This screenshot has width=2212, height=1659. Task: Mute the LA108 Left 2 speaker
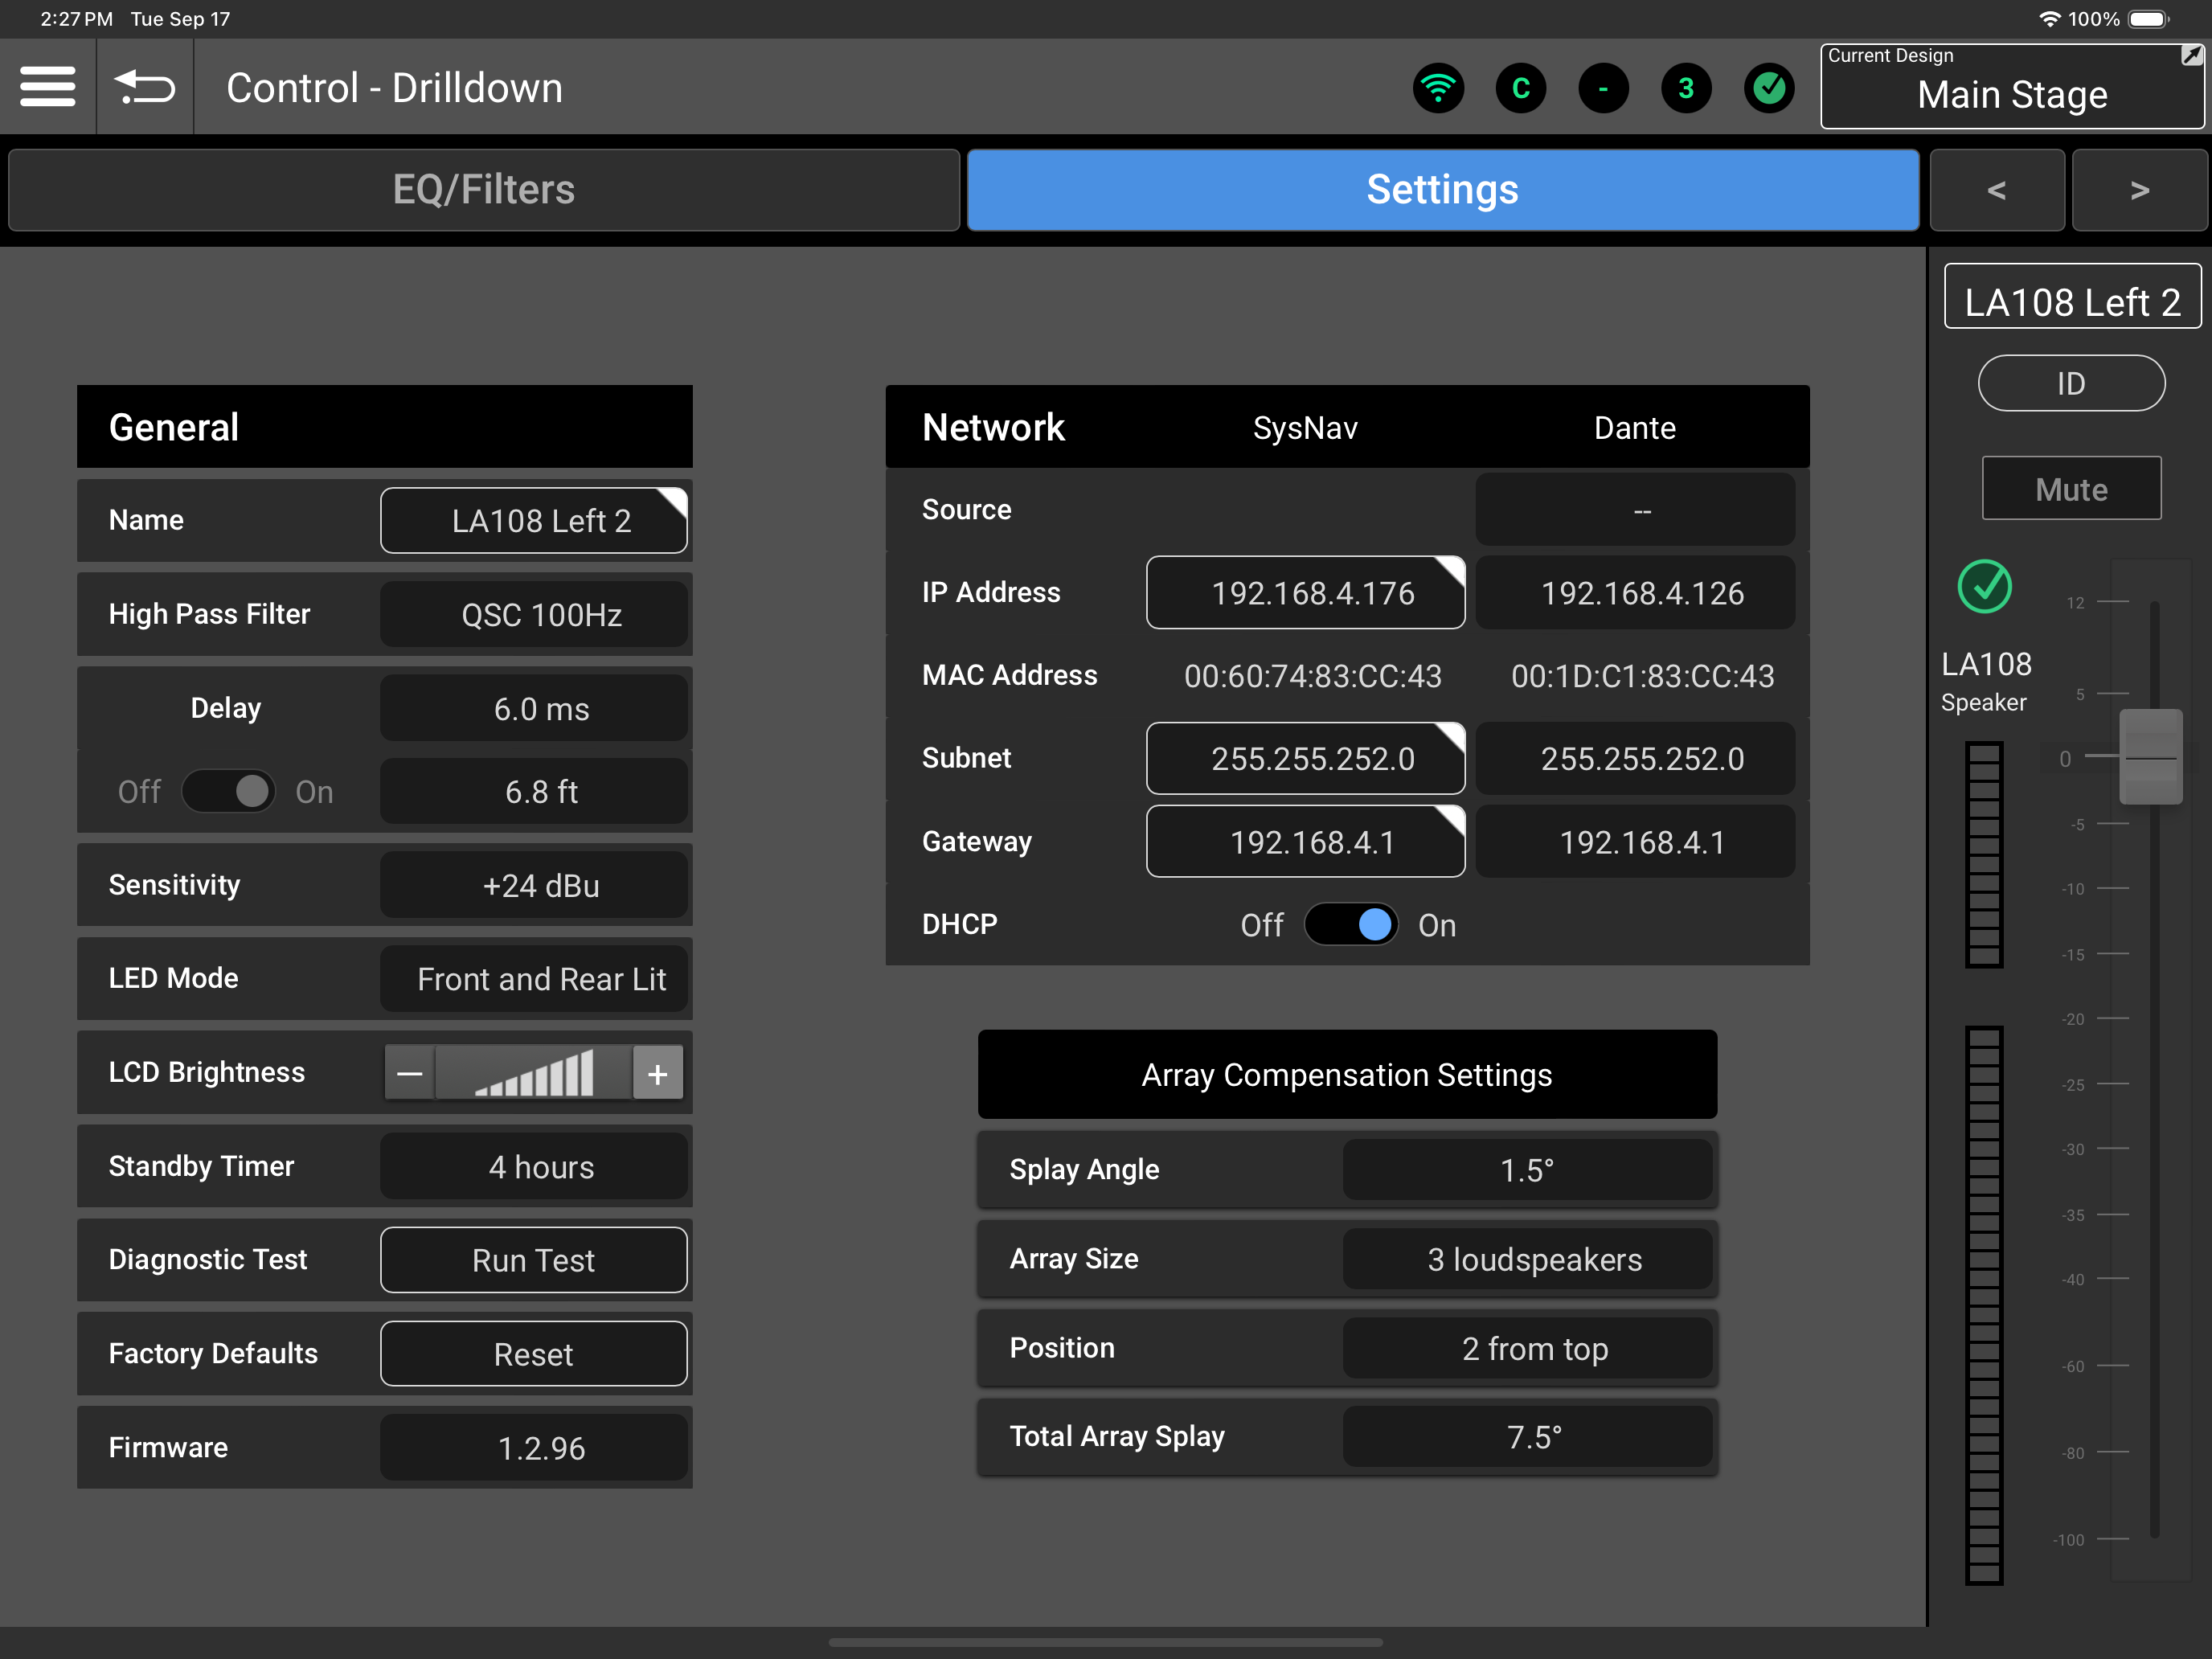2071,489
